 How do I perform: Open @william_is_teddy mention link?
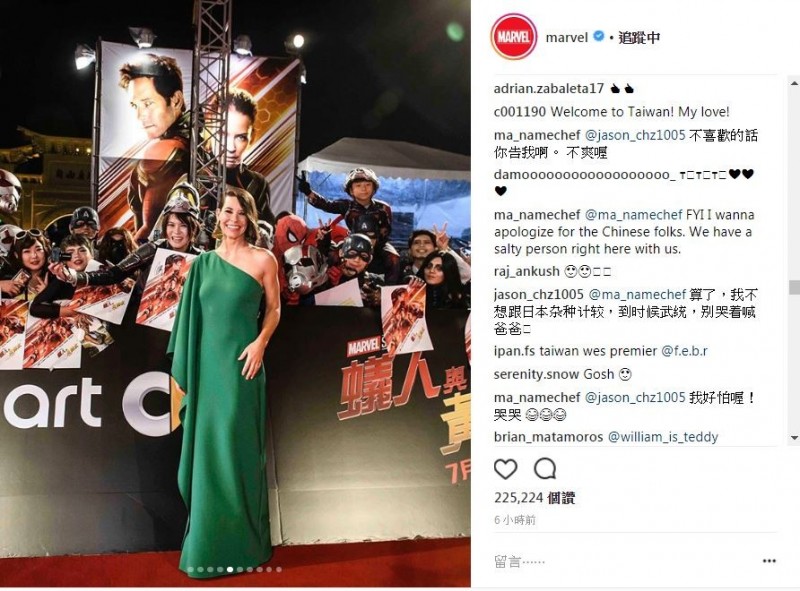[663, 437]
